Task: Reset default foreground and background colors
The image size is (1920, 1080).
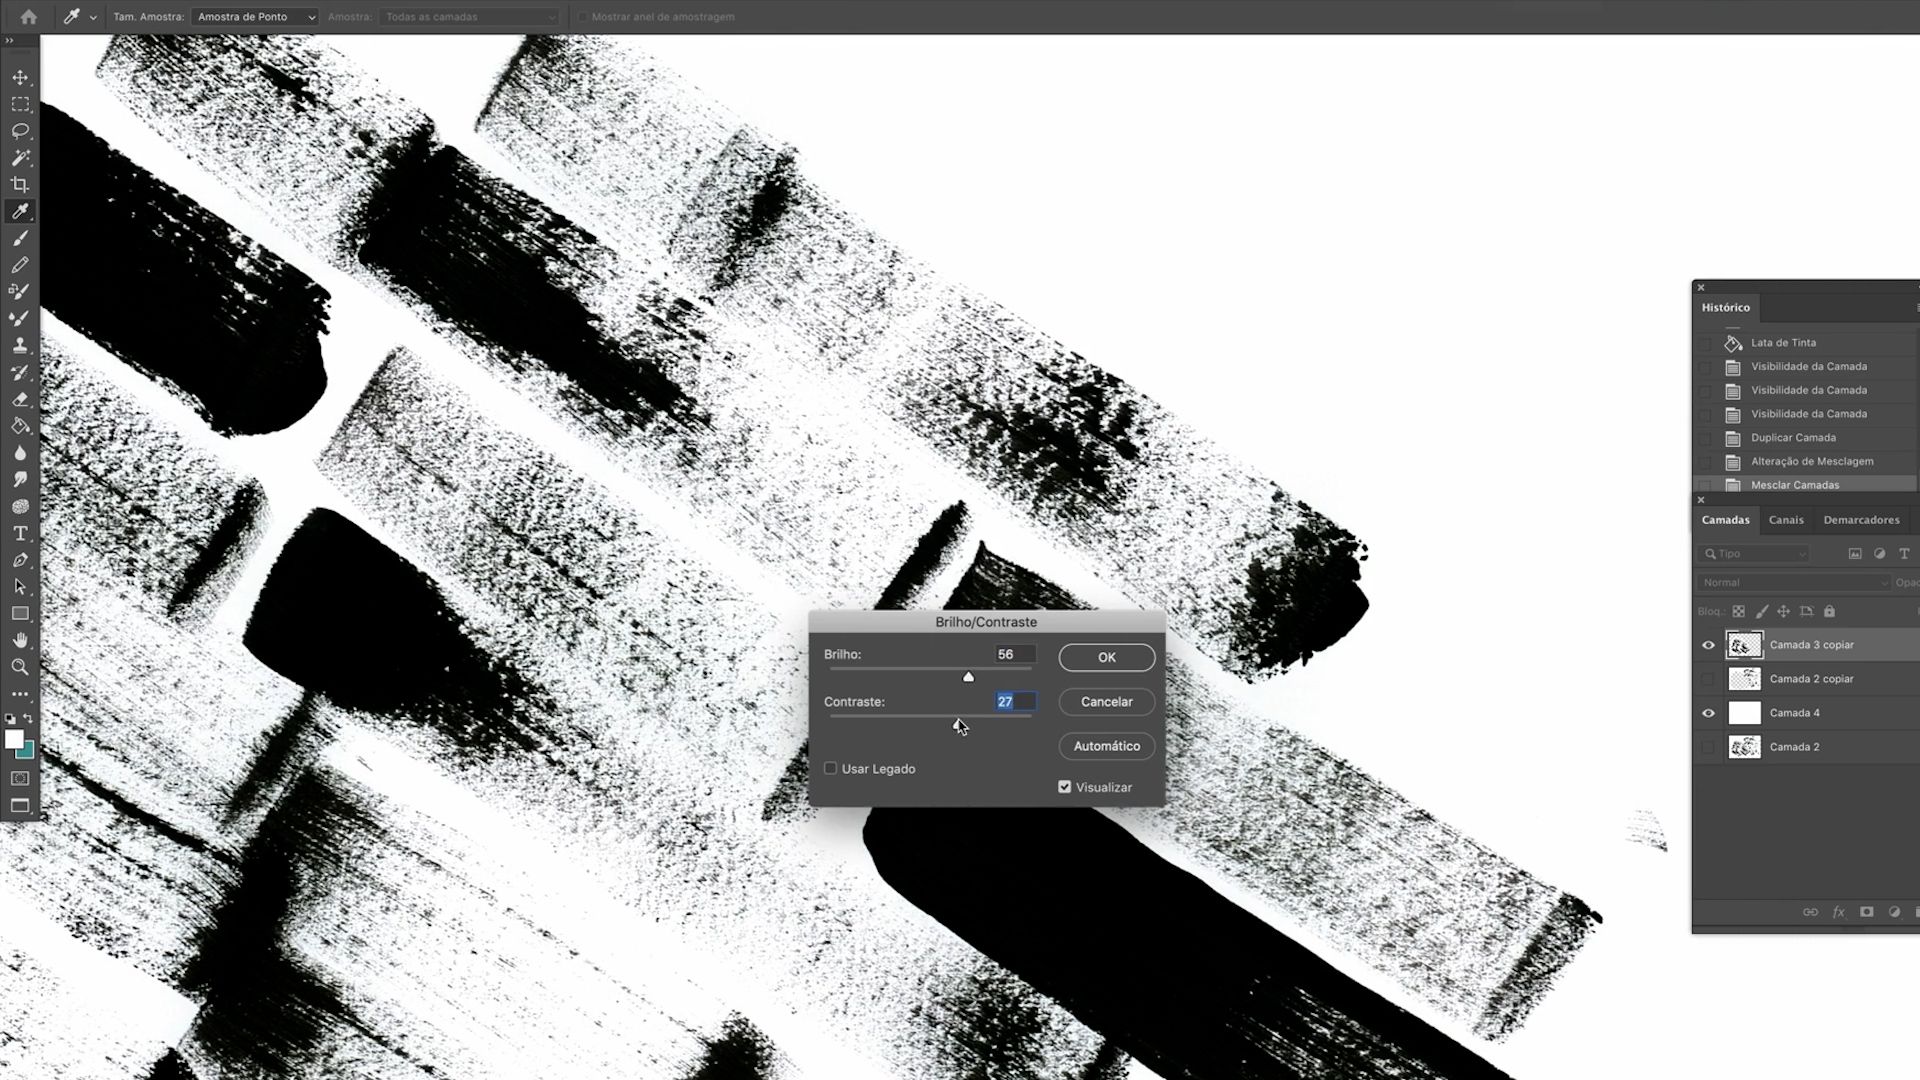Action: point(10,718)
